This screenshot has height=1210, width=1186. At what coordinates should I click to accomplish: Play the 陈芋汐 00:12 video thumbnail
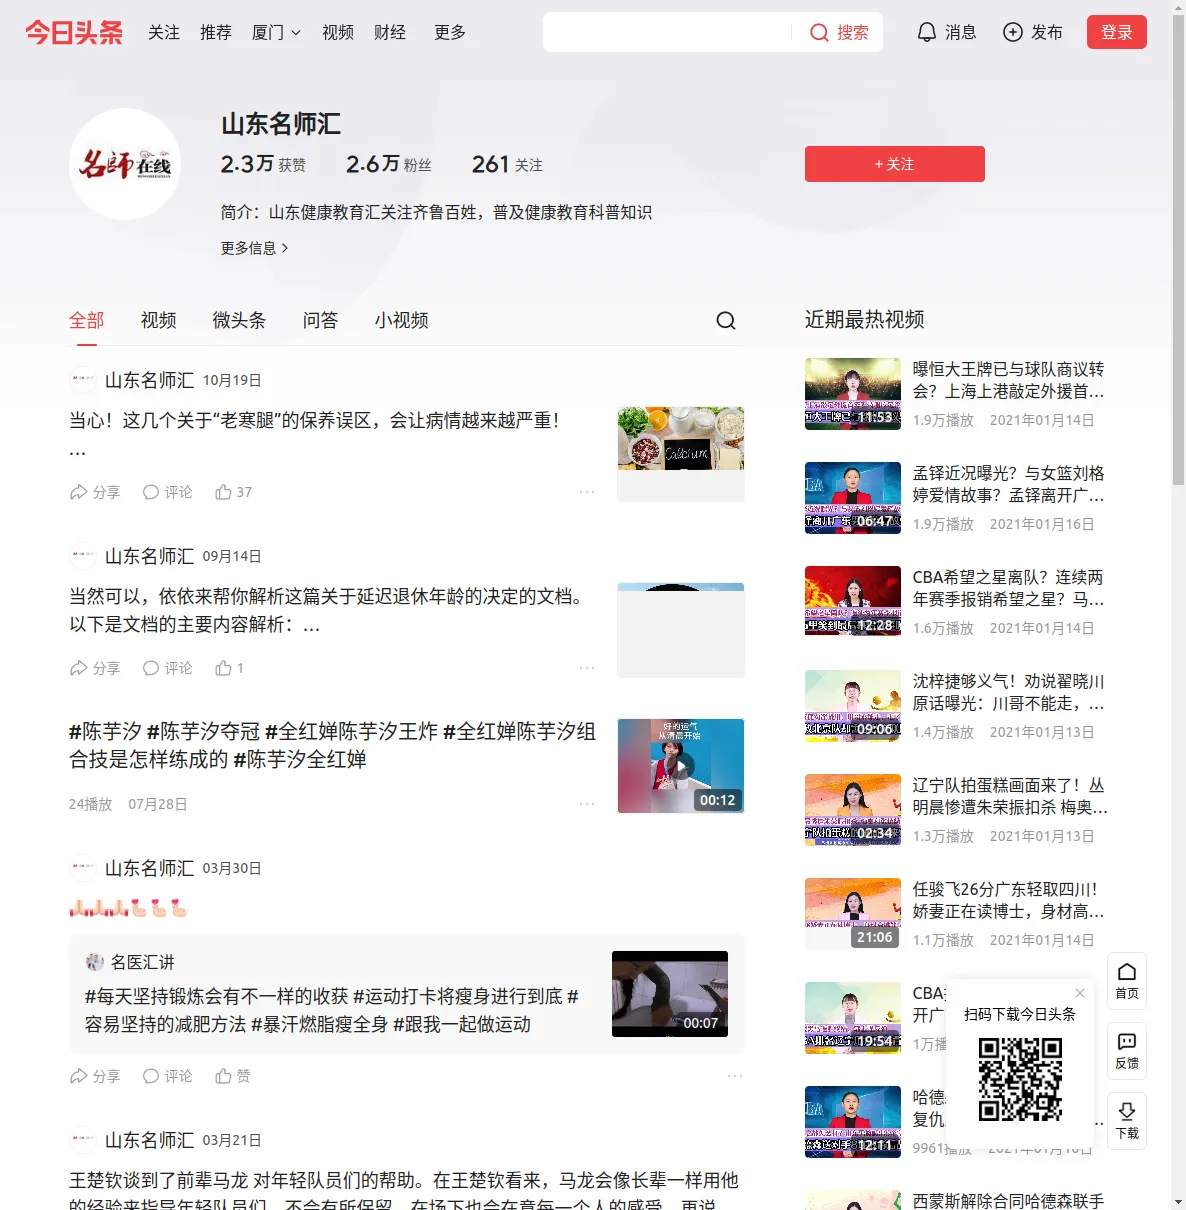(681, 766)
